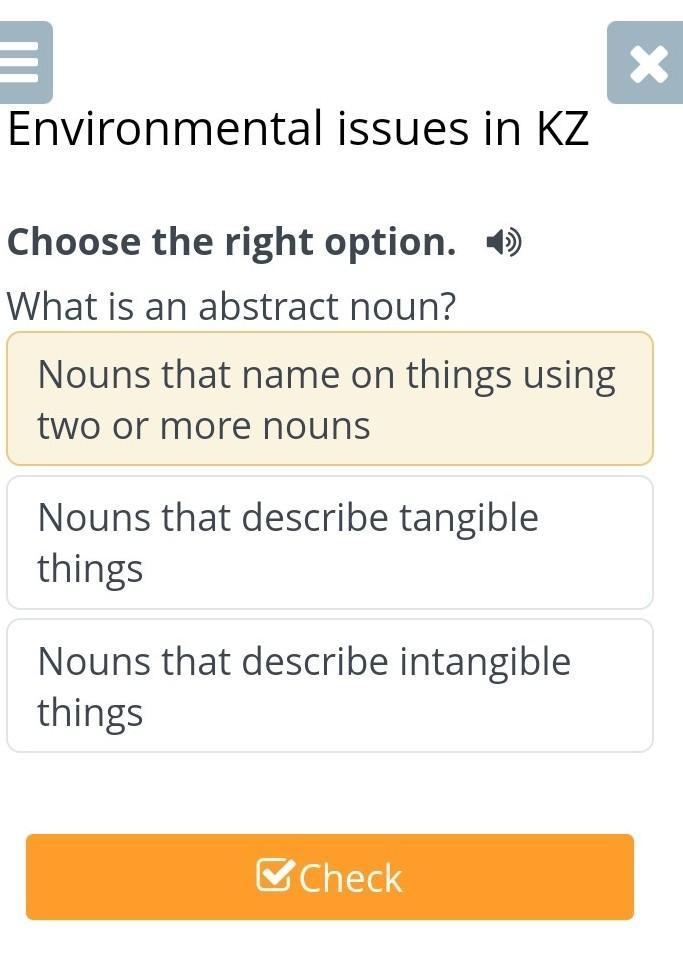Viewport: 683px width, 956px height.
Task: Click the 'Environmental issues in KZ' title
Action: coord(298,130)
